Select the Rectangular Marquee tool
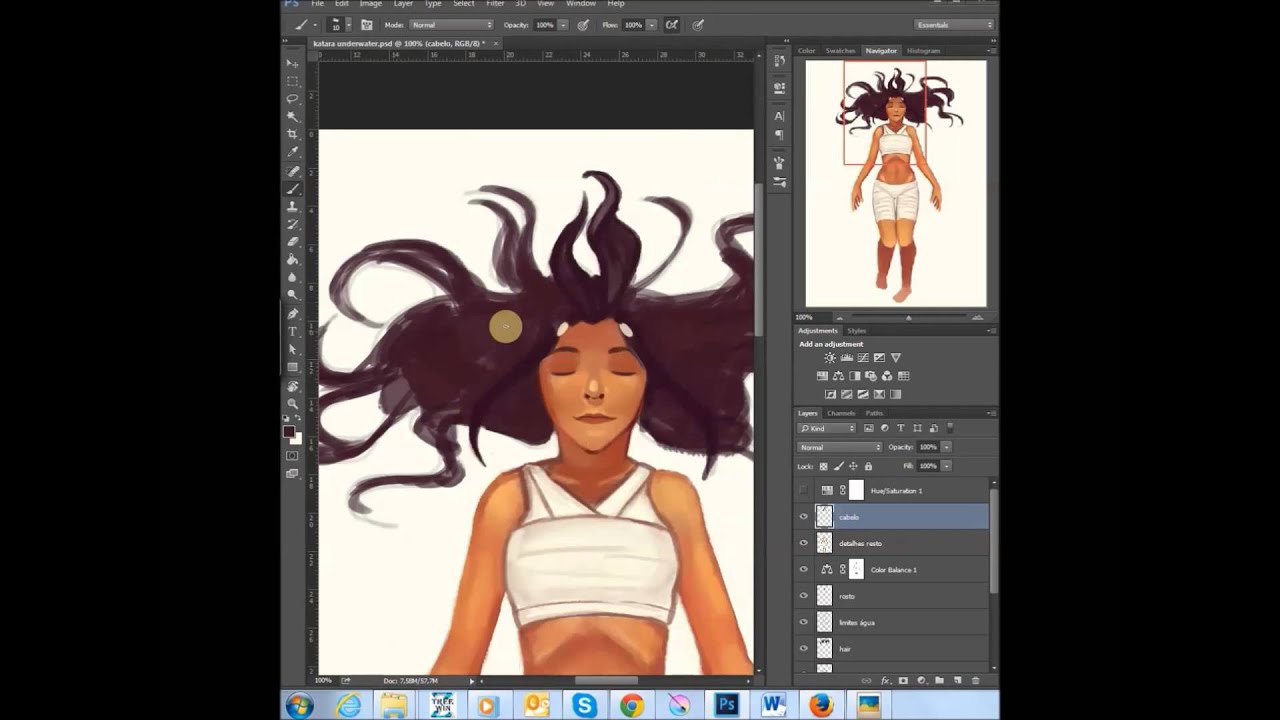 [x=293, y=81]
